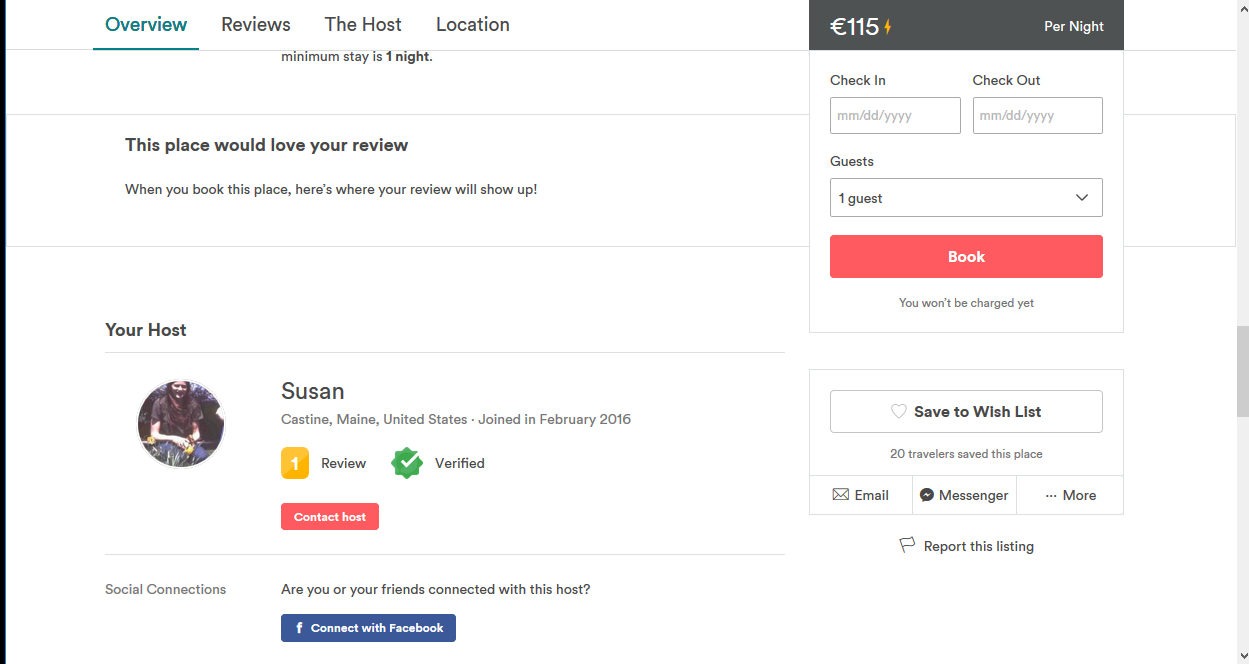
Task: Select the Location tab
Action: click(x=473, y=25)
